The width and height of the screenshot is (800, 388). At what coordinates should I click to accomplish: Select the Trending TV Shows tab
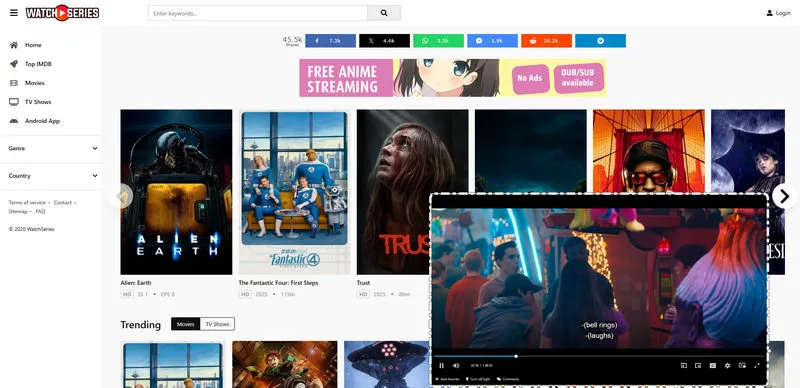217,324
